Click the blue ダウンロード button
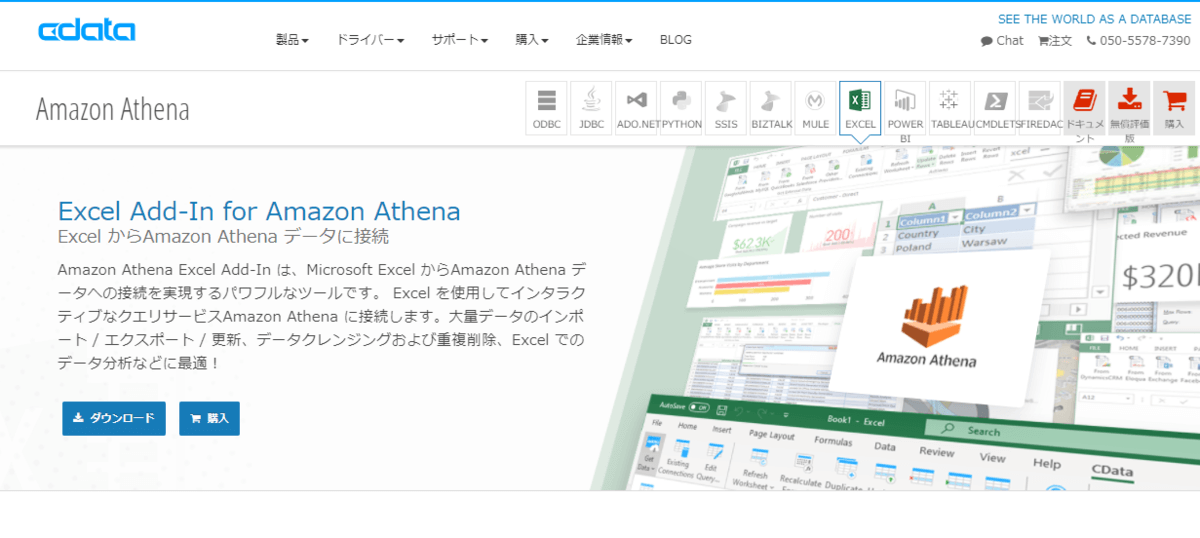This screenshot has width=1200, height=538. pyautogui.click(x=114, y=418)
